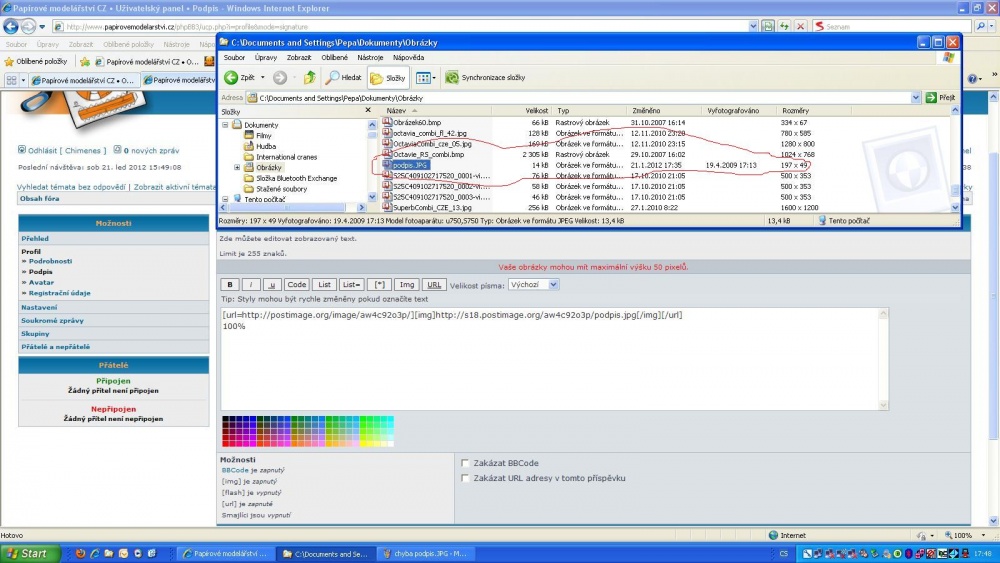1000x563 pixels.
Task: Click the CS language indicator in taskbar
Action: tap(784, 553)
